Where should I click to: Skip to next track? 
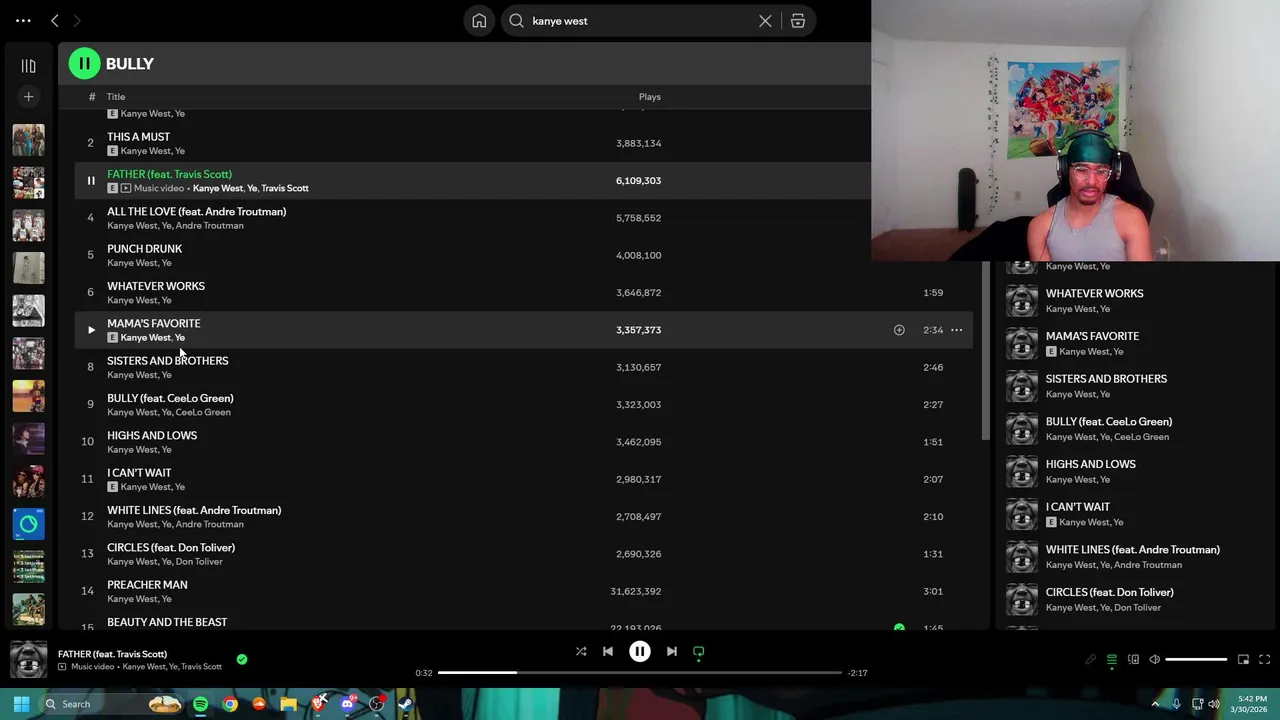click(x=672, y=652)
